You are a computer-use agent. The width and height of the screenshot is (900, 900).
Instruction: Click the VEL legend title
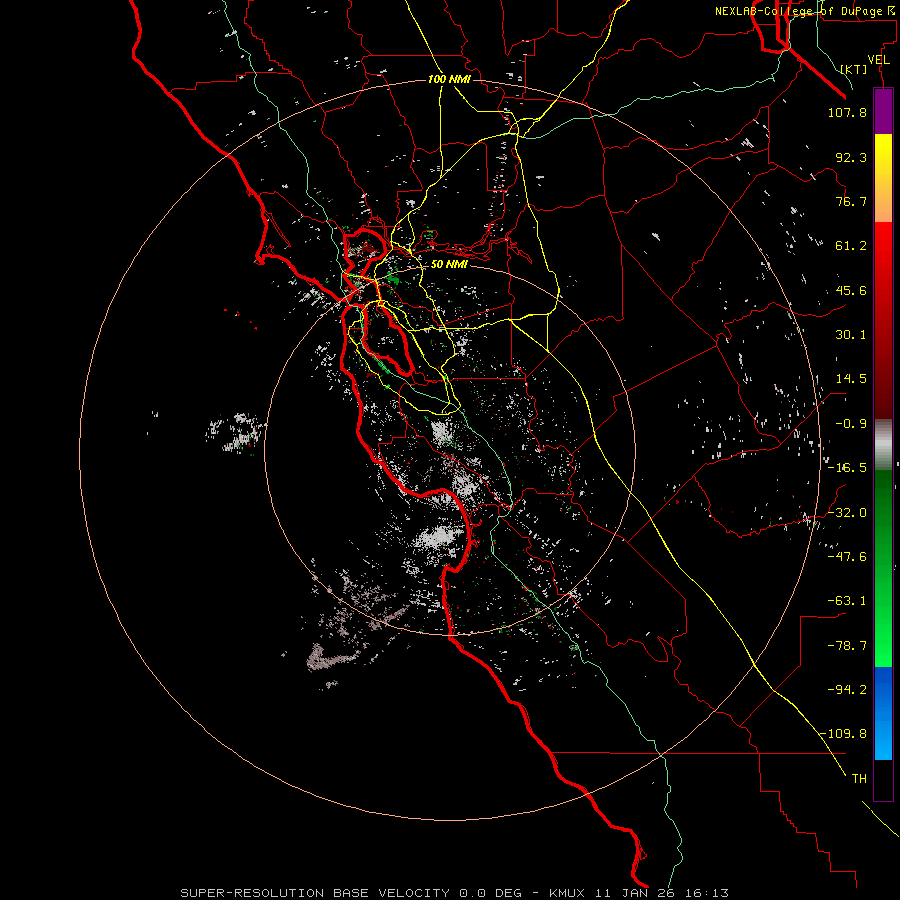point(878,60)
